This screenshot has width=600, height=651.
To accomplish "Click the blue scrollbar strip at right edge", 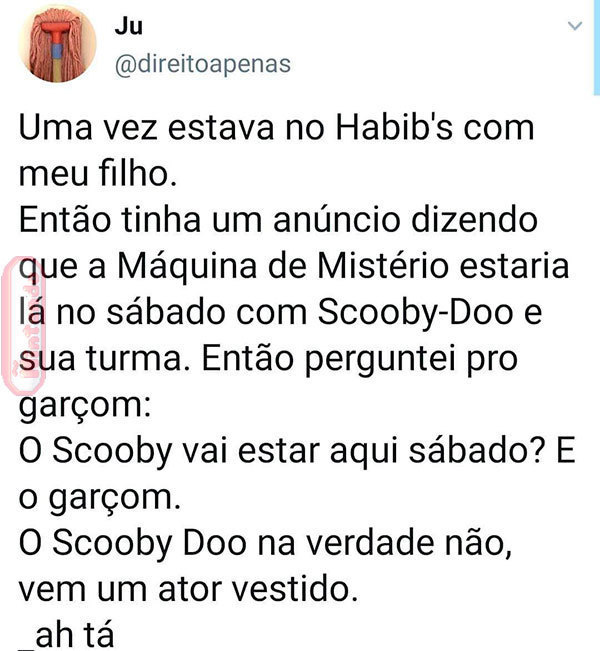I will tap(597, 48).
